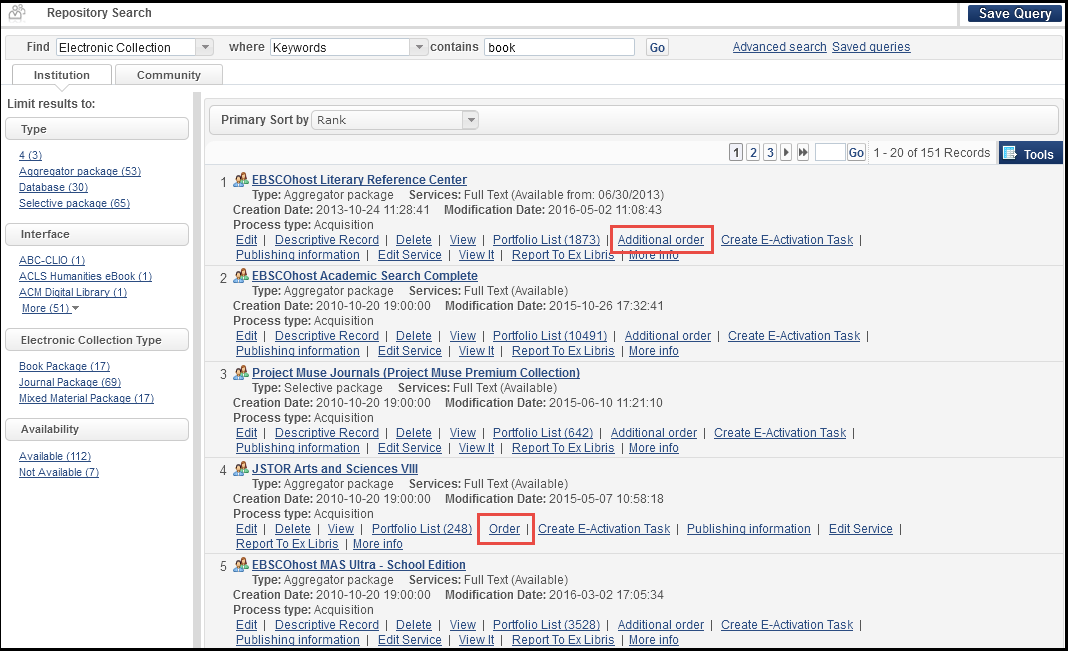Open the Find Electronic Collection dropdown
Image resolution: width=1068 pixels, height=651 pixels.
(x=205, y=47)
